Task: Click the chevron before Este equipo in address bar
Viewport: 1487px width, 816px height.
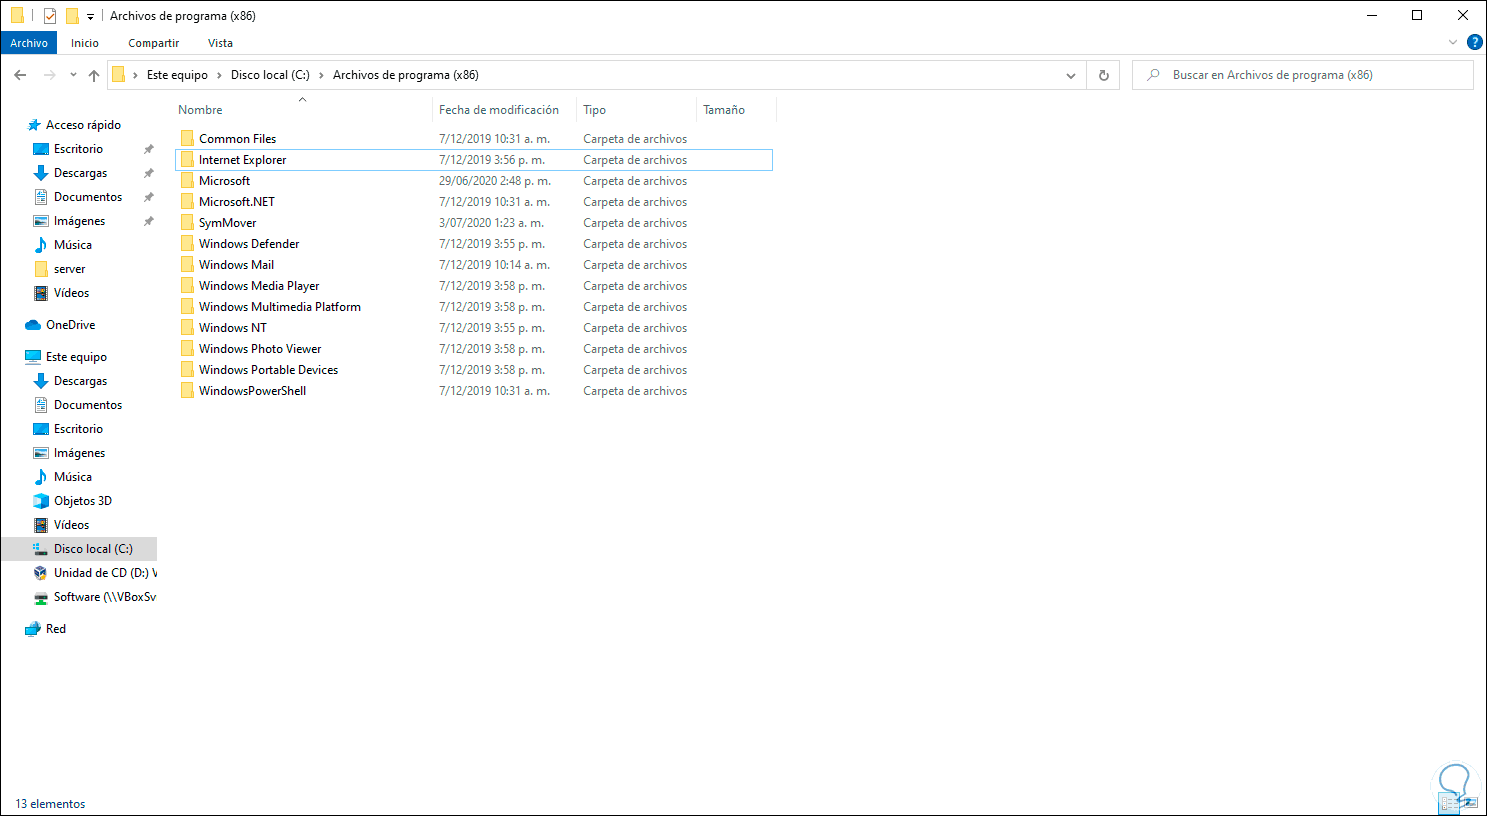Action: point(136,75)
